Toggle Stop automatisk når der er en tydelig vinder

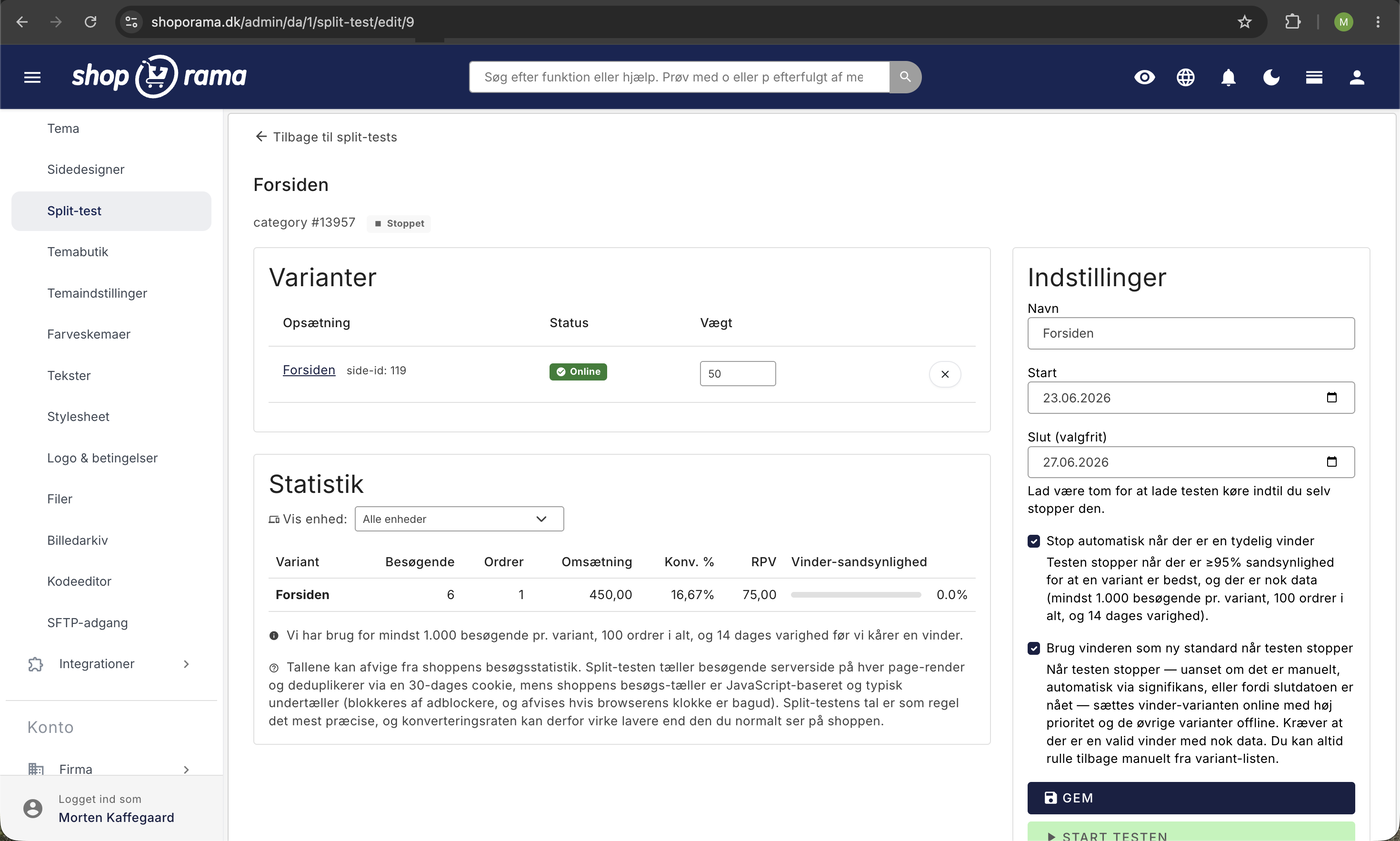point(1034,541)
